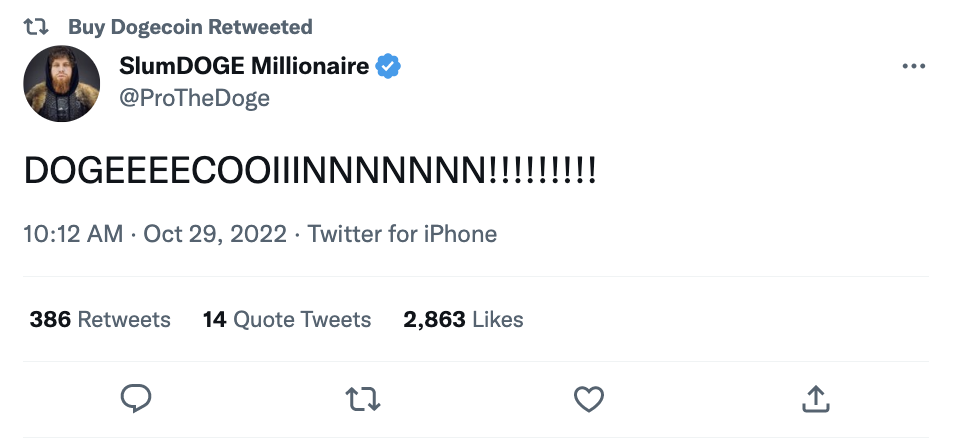Retweet using the bottom retweet arrows icon
Screen dimensions: 954x438
pos(362,399)
